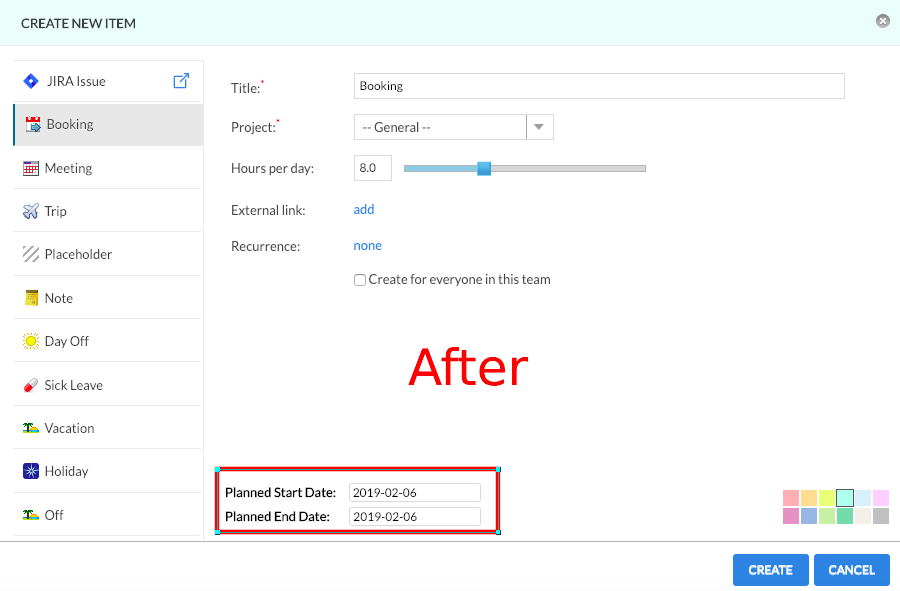900x591 pixels.
Task: Click the Meeting calendar icon
Action: tap(31, 168)
